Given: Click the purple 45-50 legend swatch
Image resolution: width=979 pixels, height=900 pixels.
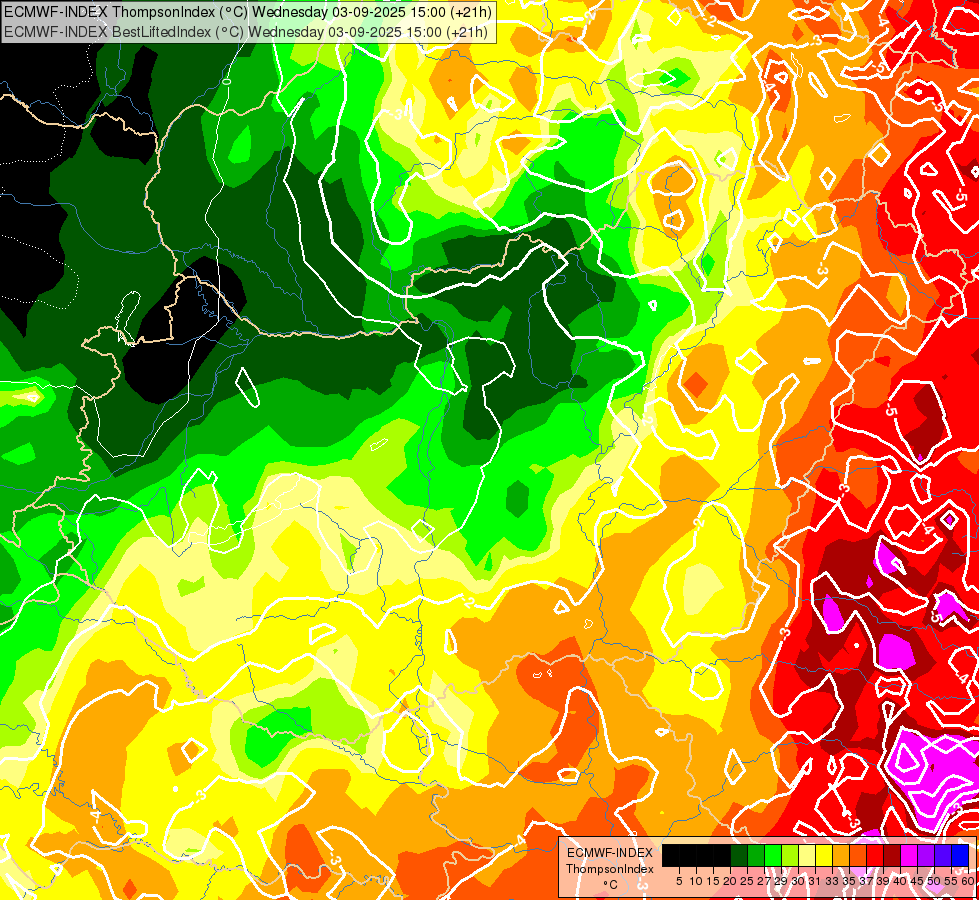Looking at the screenshot, I should tap(926, 855).
